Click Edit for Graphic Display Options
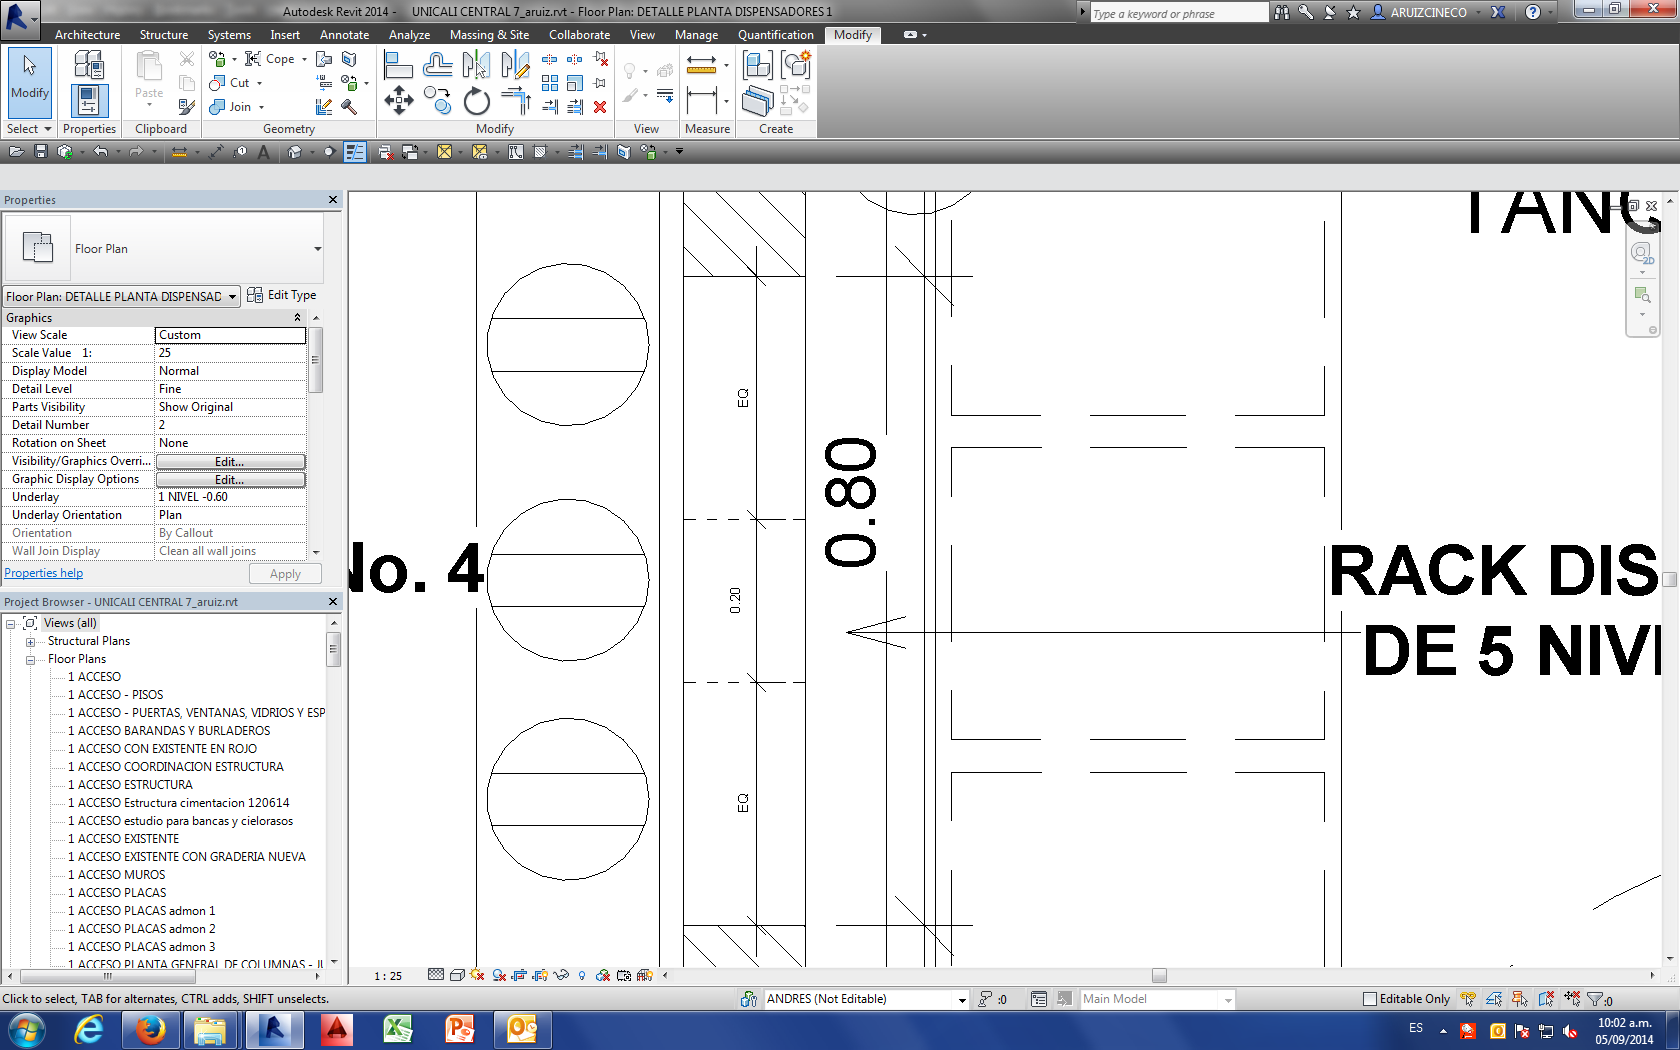This screenshot has height=1050, width=1680. pos(230,480)
